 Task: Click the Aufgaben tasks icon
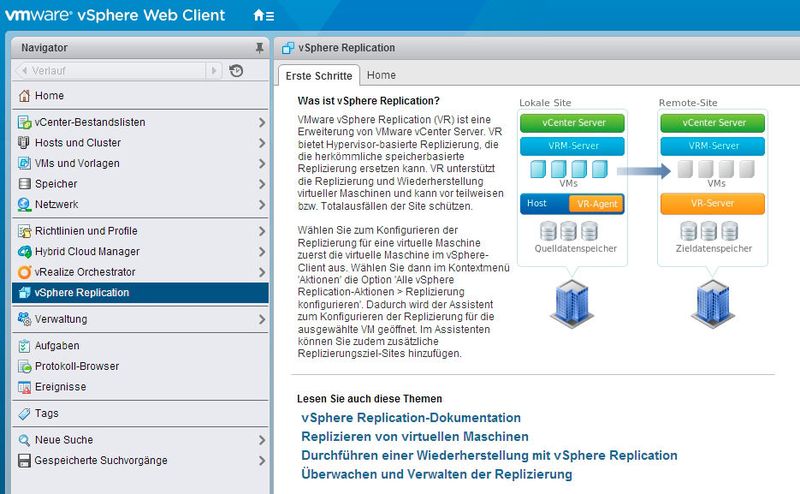[x=24, y=345]
